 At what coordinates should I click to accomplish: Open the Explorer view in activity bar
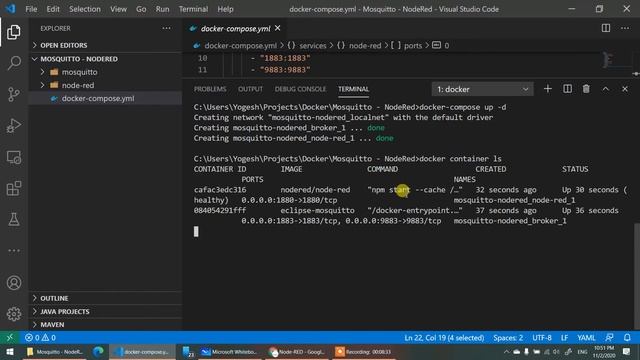[x=14, y=32]
